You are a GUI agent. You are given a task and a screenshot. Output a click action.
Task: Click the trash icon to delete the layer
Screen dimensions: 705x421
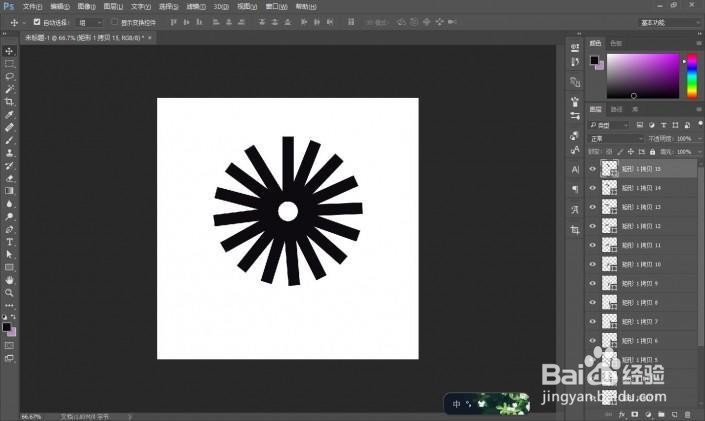[687, 414]
